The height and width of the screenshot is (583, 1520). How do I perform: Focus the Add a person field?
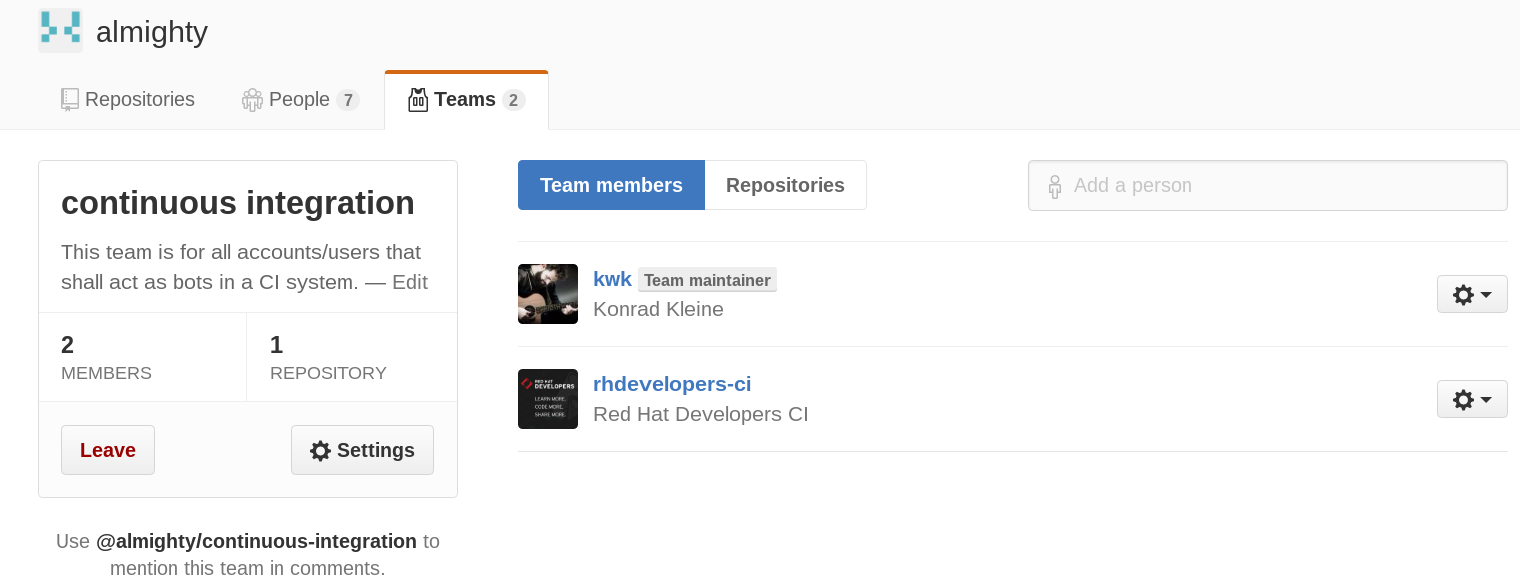pyautogui.click(x=1268, y=185)
